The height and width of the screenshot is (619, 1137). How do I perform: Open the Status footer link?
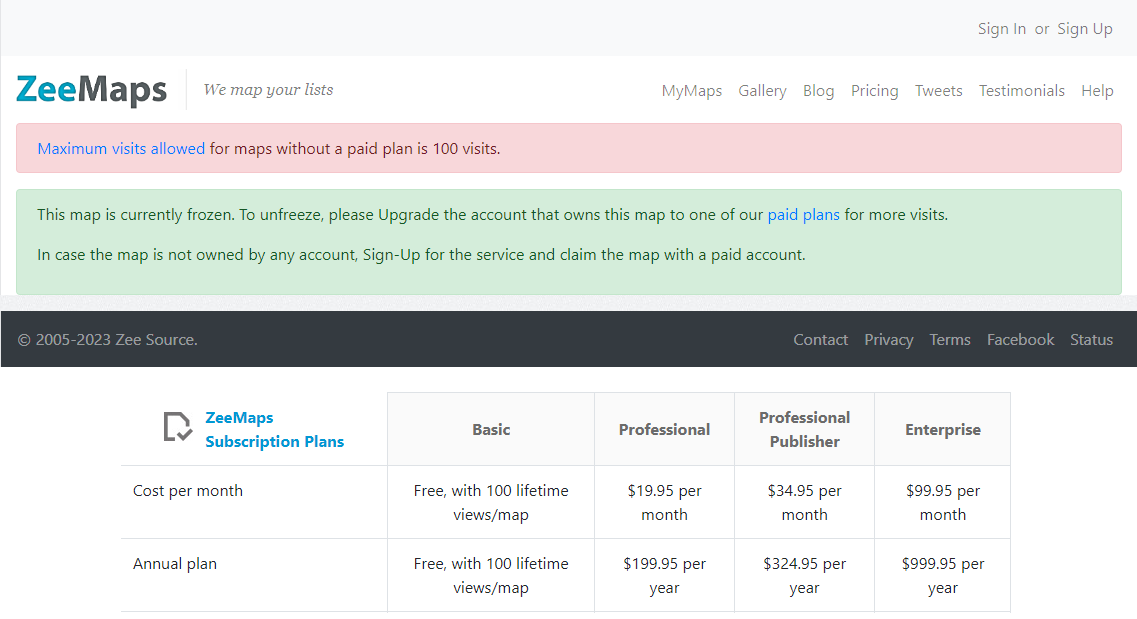pyautogui.click(x=1091, y=339)
